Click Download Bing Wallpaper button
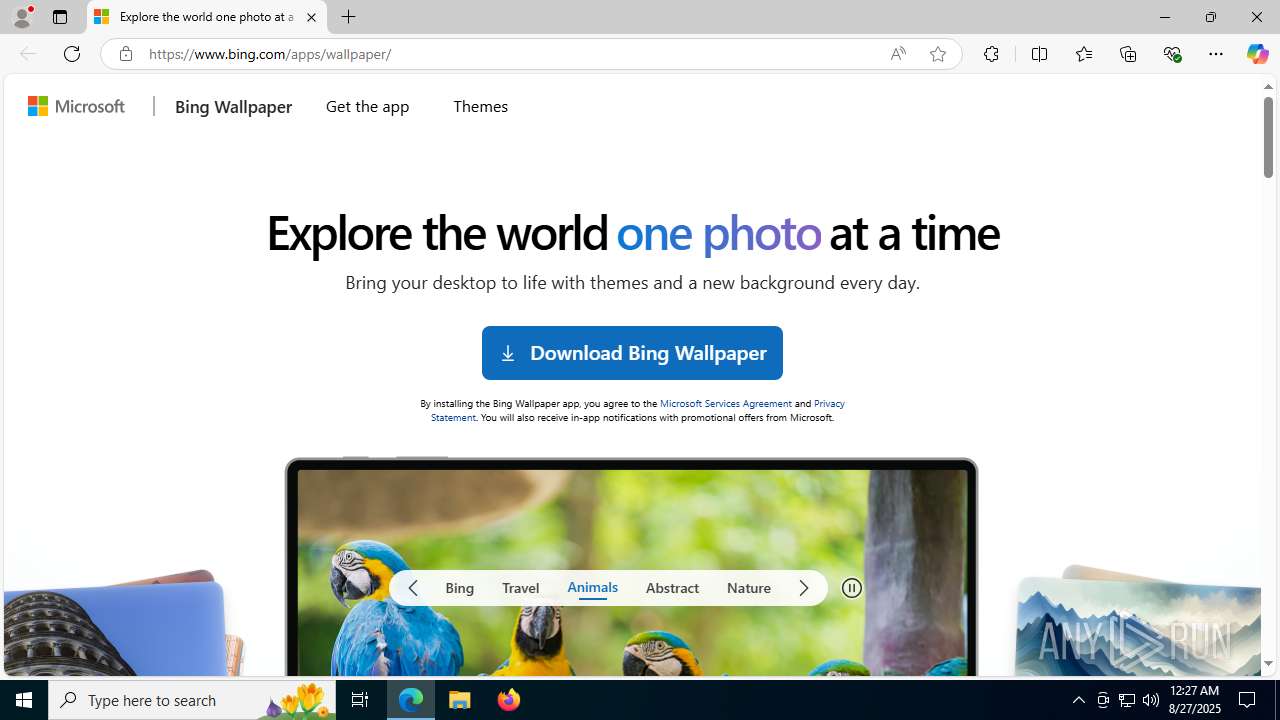Image resolution: width=1280 pixels, height=720 pixels. coord(632,353)
